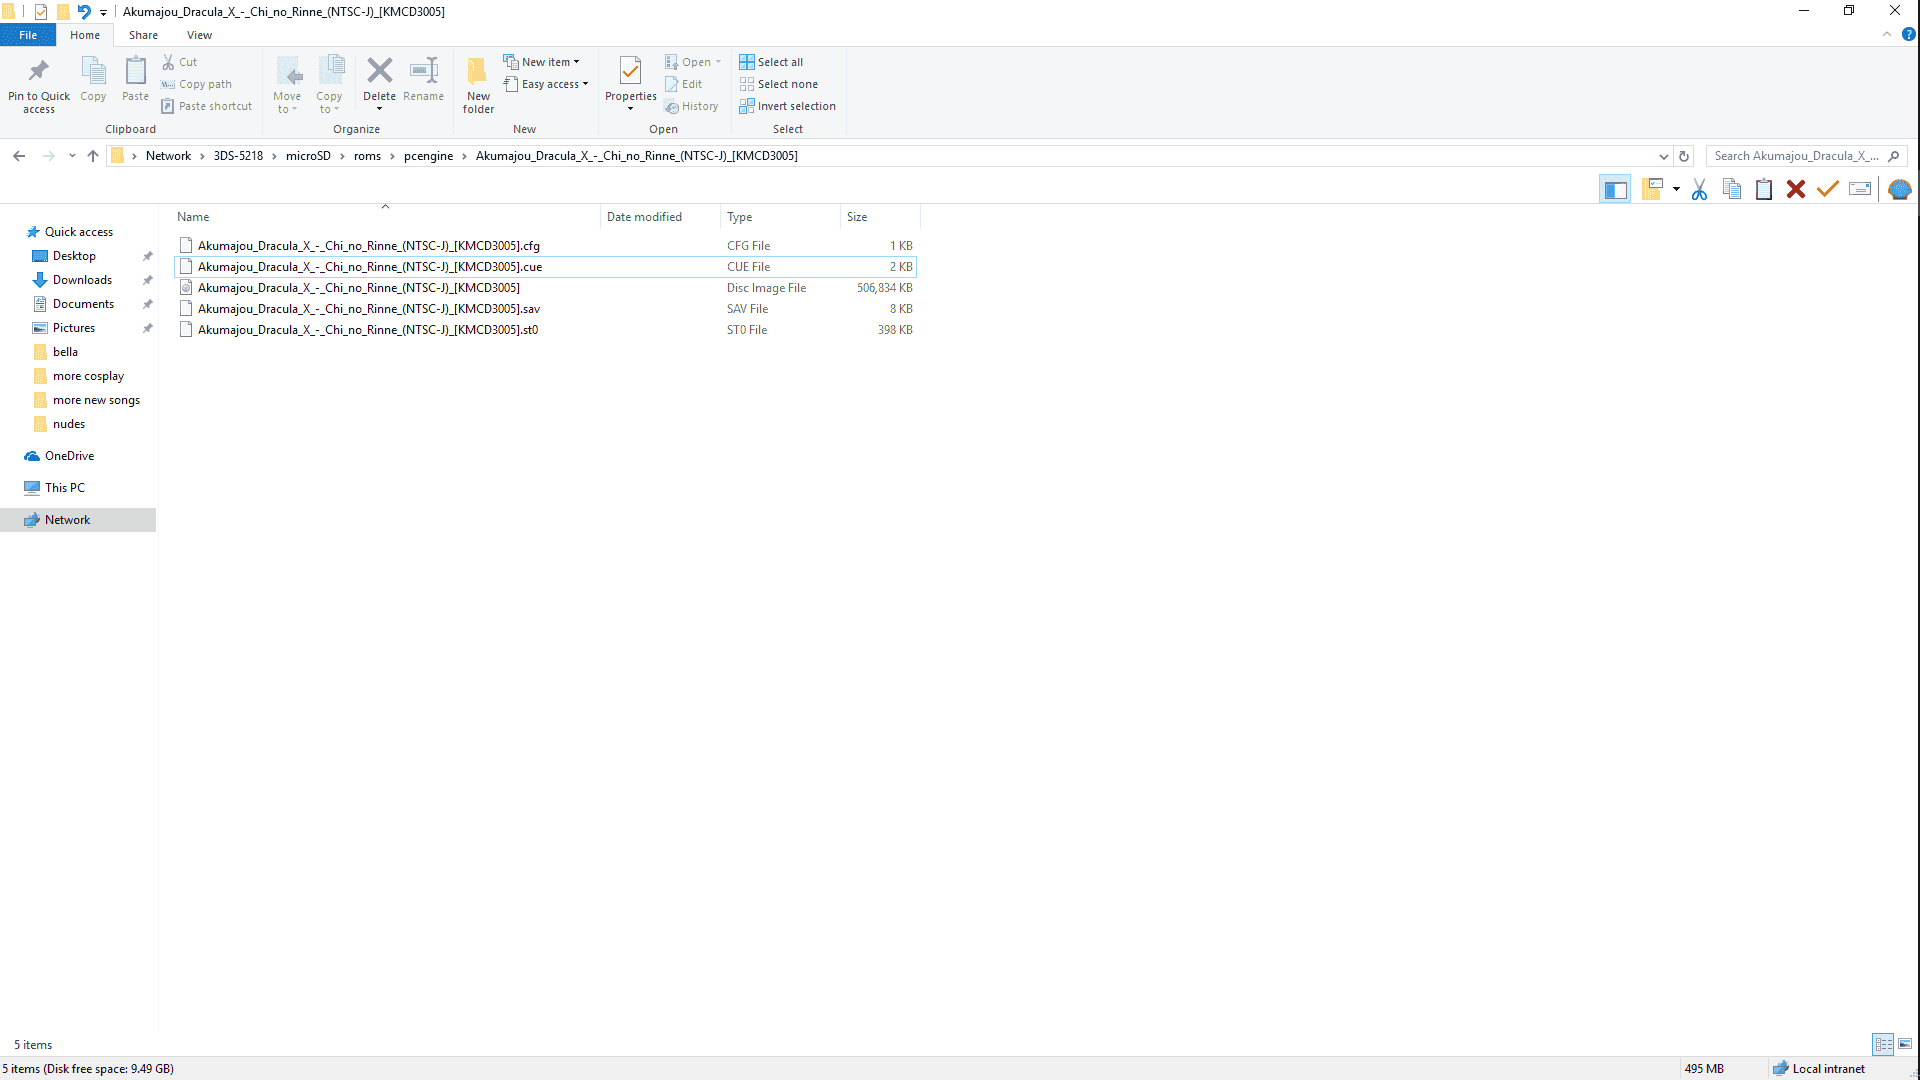Screen dimensions: 1920x1080
Task: Click 3DS-5218 in the address breadcrumb
Action: click(238, 156)
